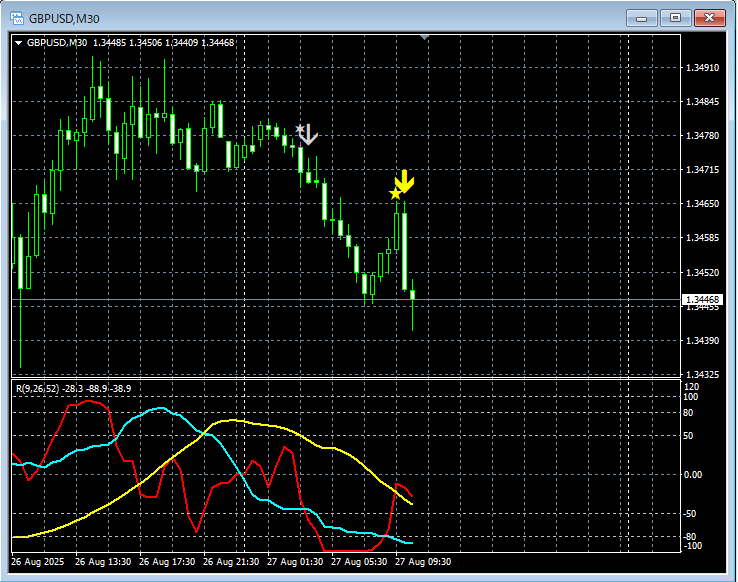Click the 26 Aug 17:30 time label
This screenshot has width=738, height=582.
[x=167, y=562]
